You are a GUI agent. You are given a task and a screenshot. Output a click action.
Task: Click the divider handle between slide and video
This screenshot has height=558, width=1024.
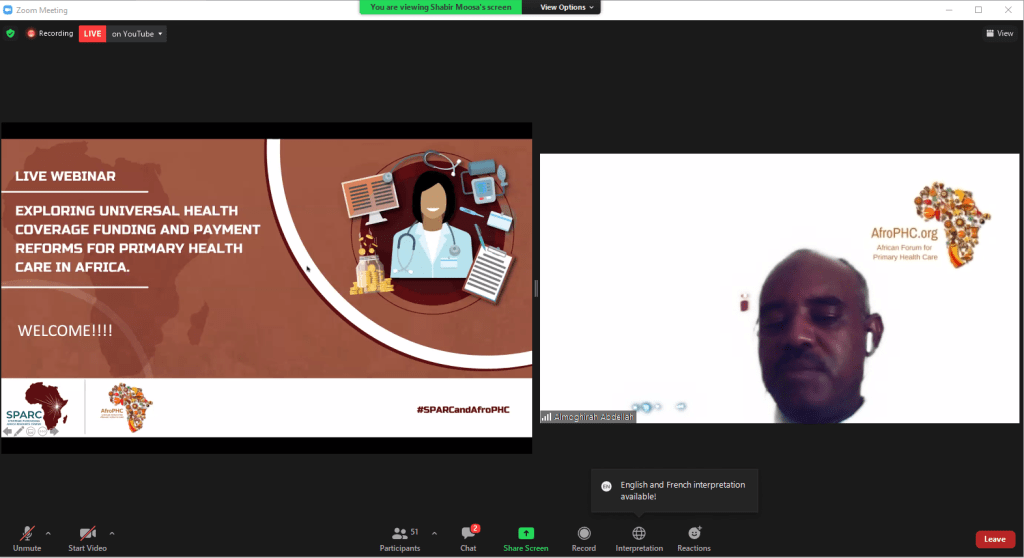click(x=536, y=288)
